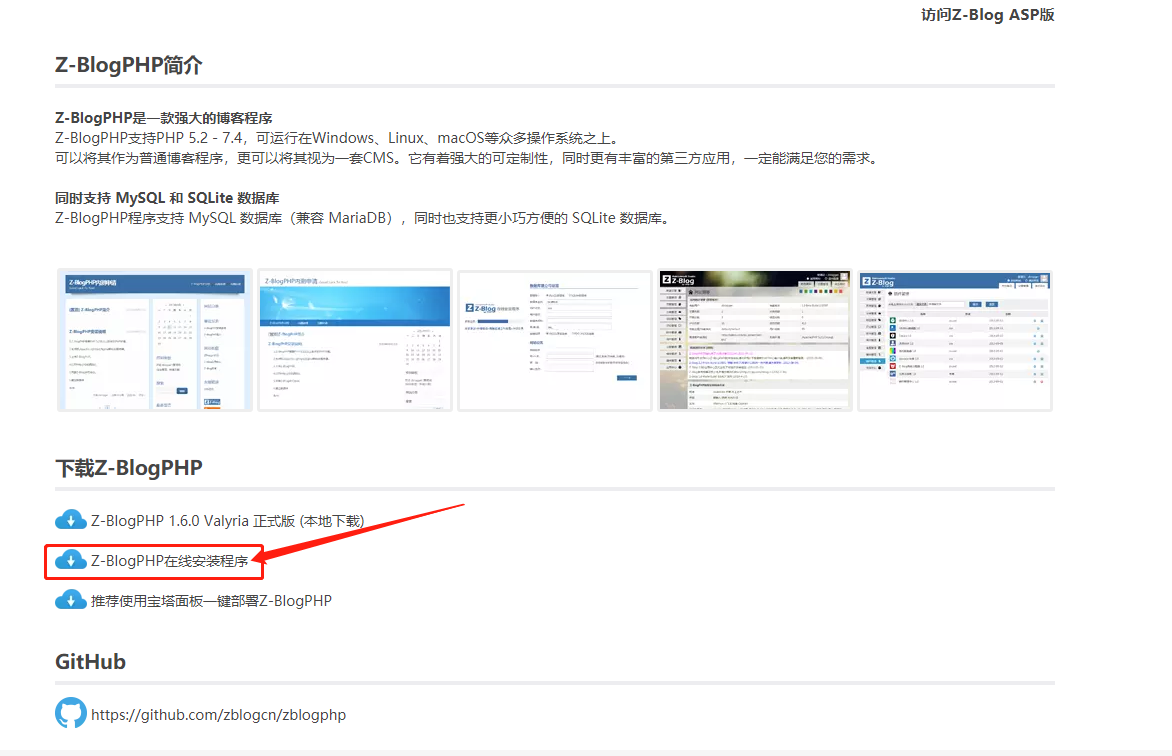Click the cloud icon beside 宝塔面板

coord(71,600)
